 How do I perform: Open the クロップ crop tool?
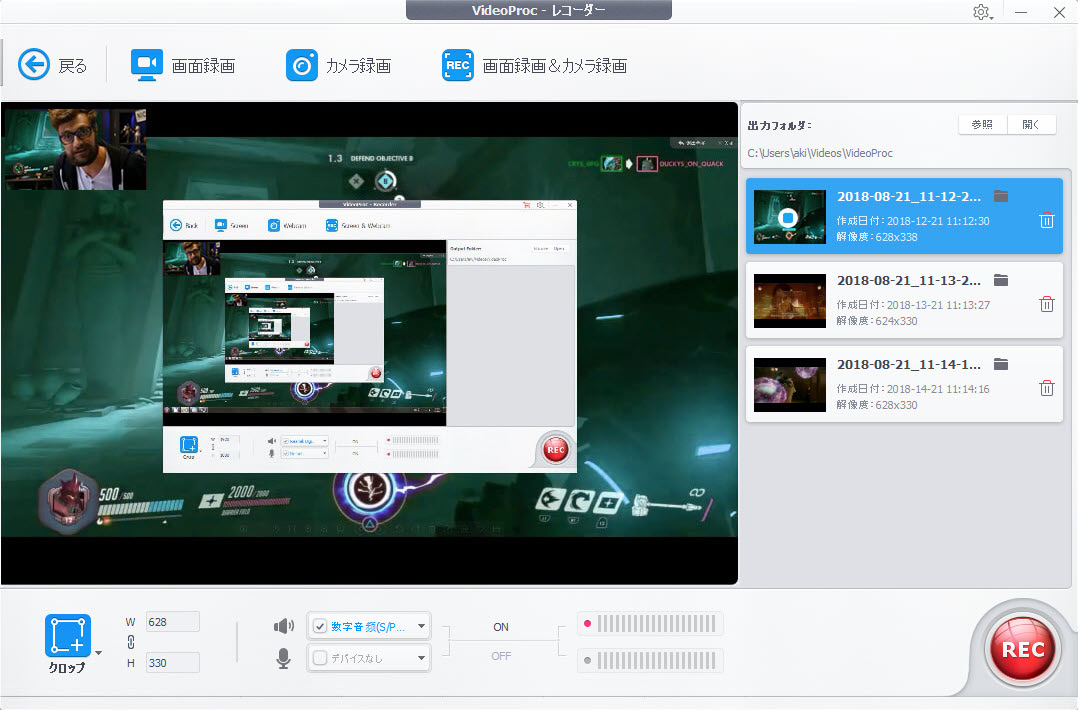click(x=66, y=633)
